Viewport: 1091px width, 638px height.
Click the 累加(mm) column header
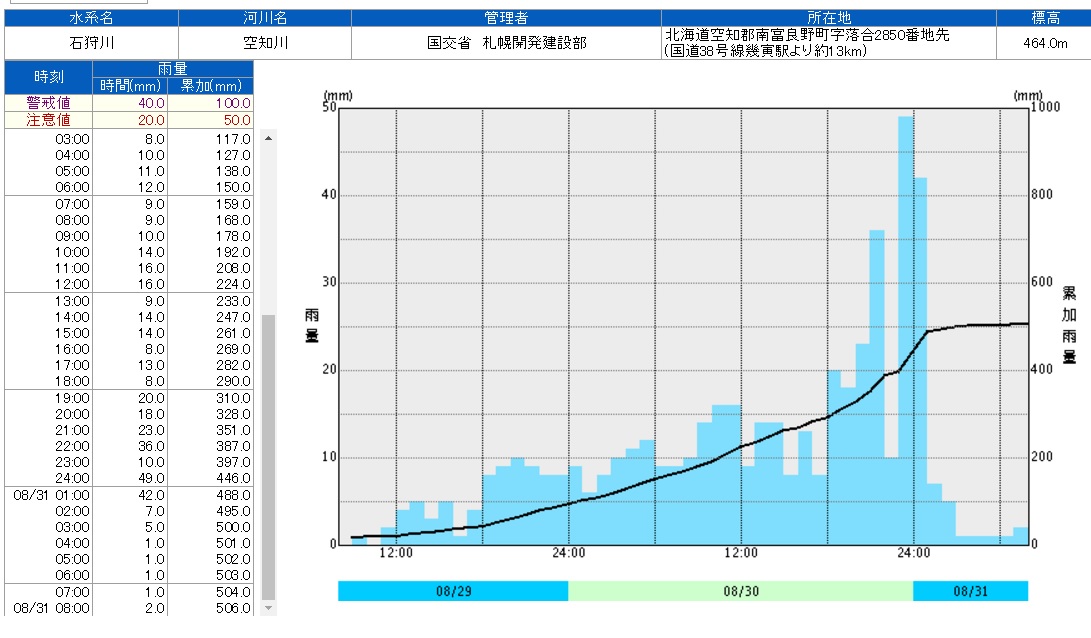[210, 86]
